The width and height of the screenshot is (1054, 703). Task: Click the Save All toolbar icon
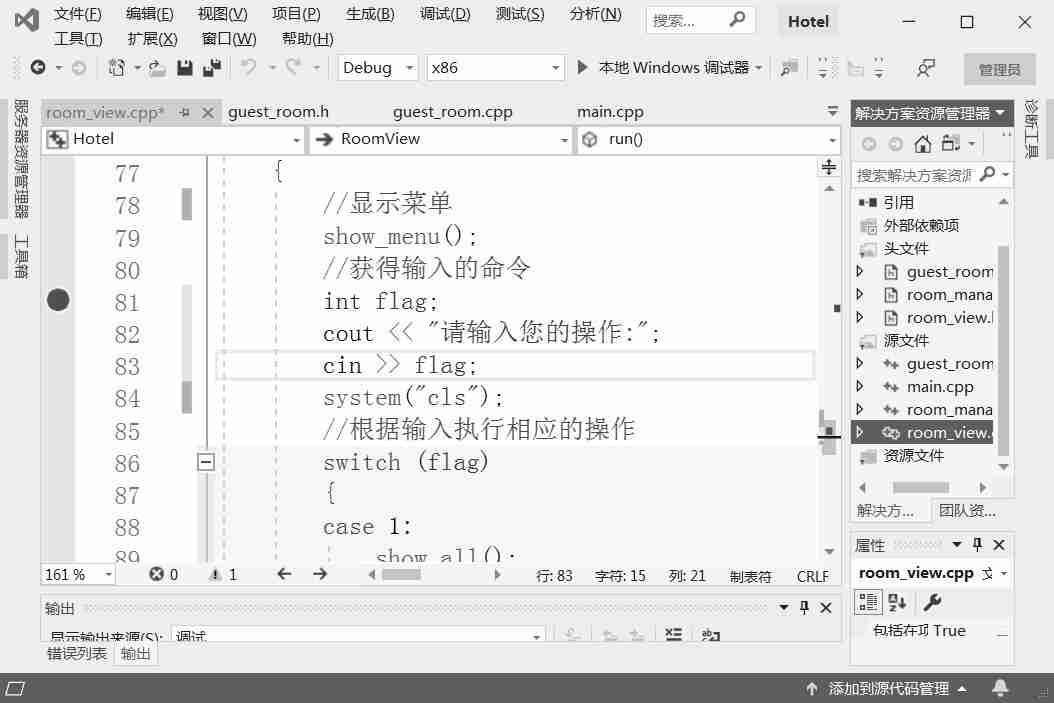[211, 68]
